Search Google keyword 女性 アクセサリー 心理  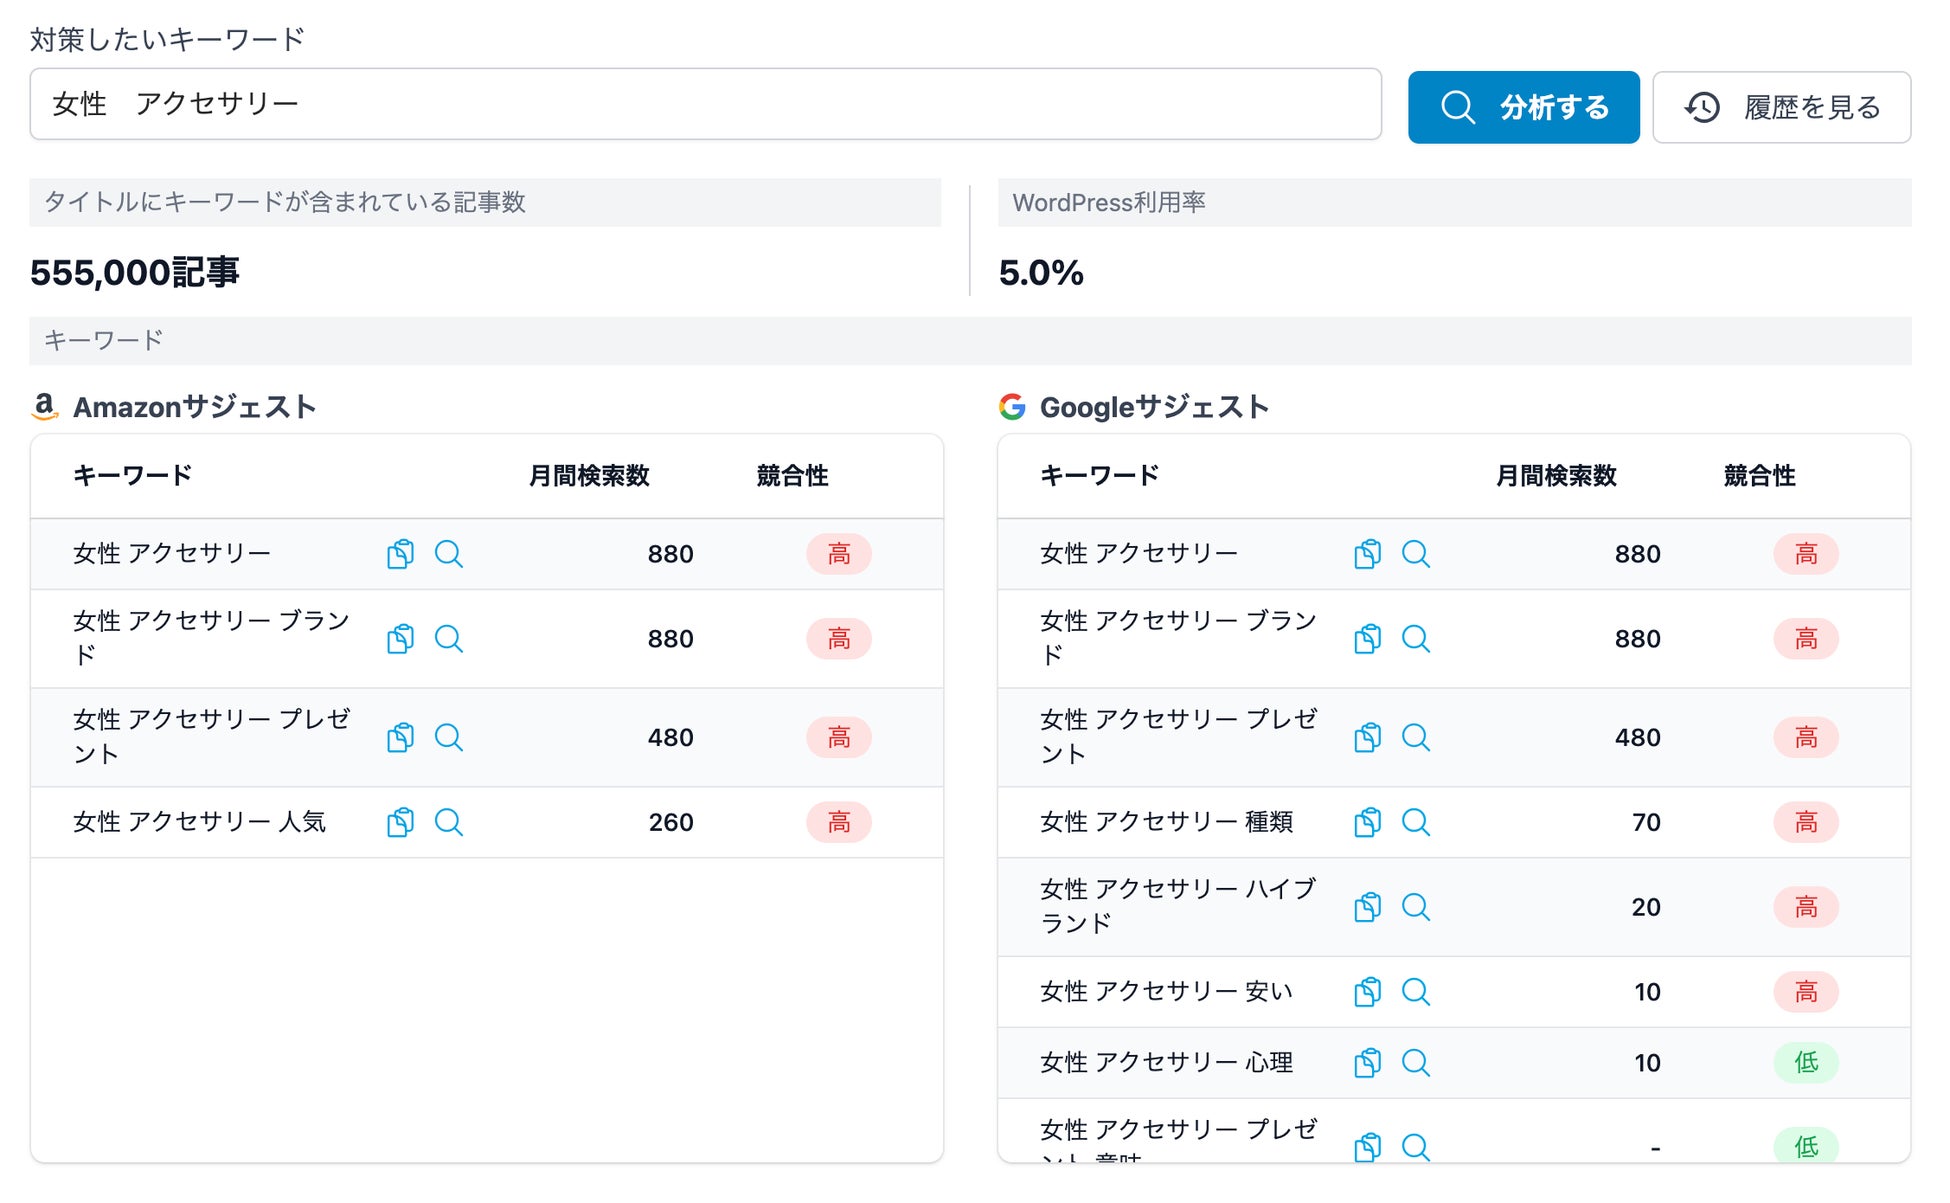1415,1063
